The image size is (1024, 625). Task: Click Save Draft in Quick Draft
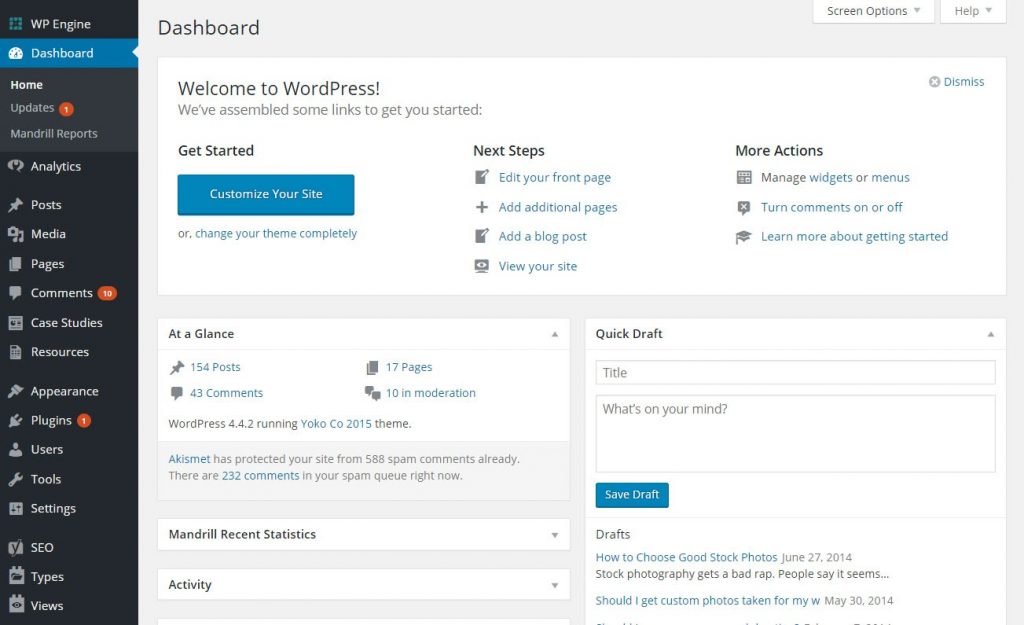click(631, 494)
